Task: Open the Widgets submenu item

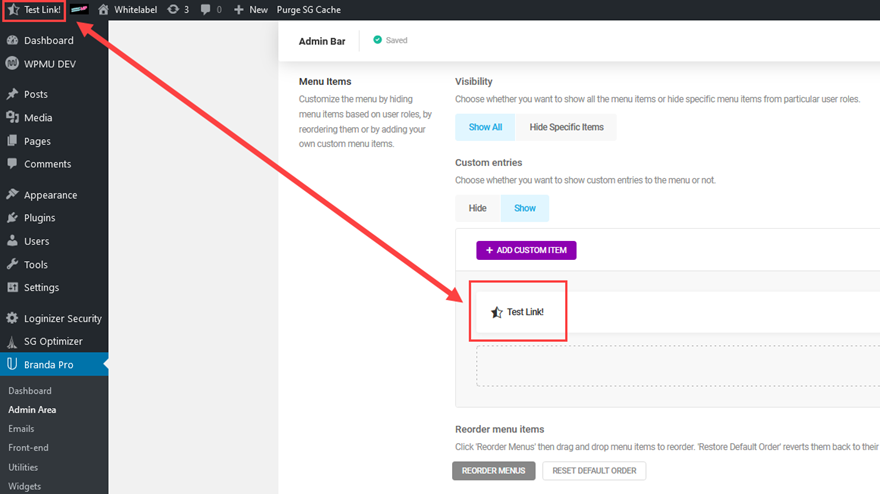Action: point(25,486)
